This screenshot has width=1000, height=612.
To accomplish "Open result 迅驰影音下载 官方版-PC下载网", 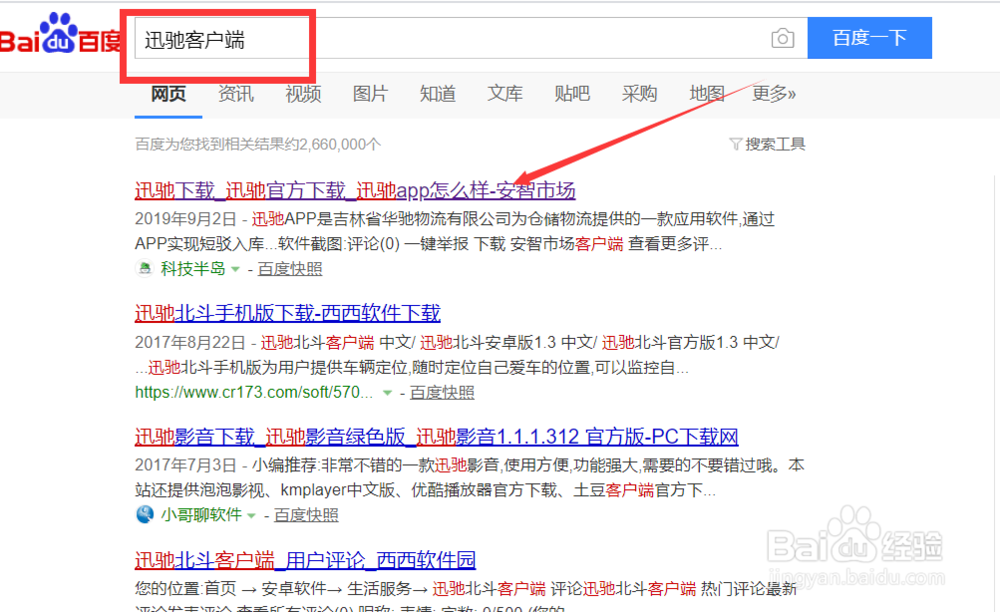I will coord(436,437).
